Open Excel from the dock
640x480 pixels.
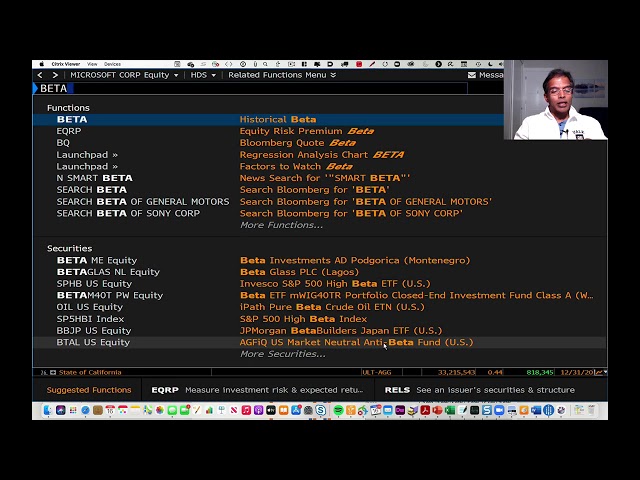tap(450, 410)
